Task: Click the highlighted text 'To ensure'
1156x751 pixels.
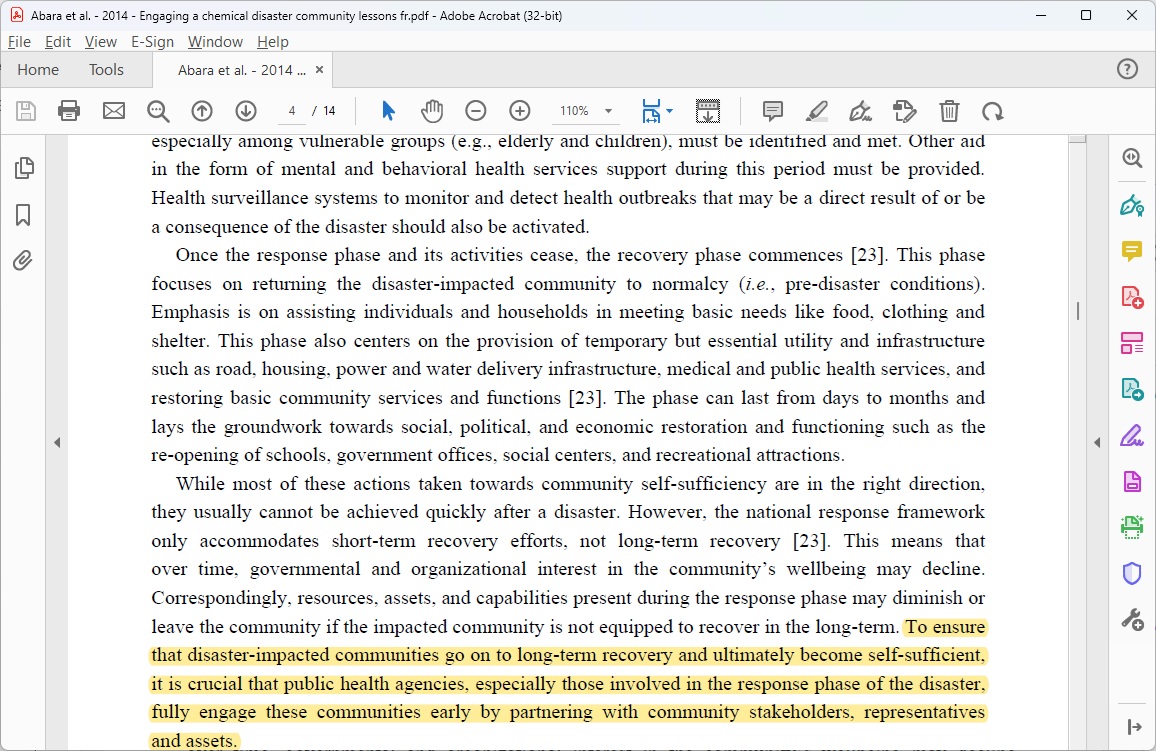Action: (x=945, y=627)
